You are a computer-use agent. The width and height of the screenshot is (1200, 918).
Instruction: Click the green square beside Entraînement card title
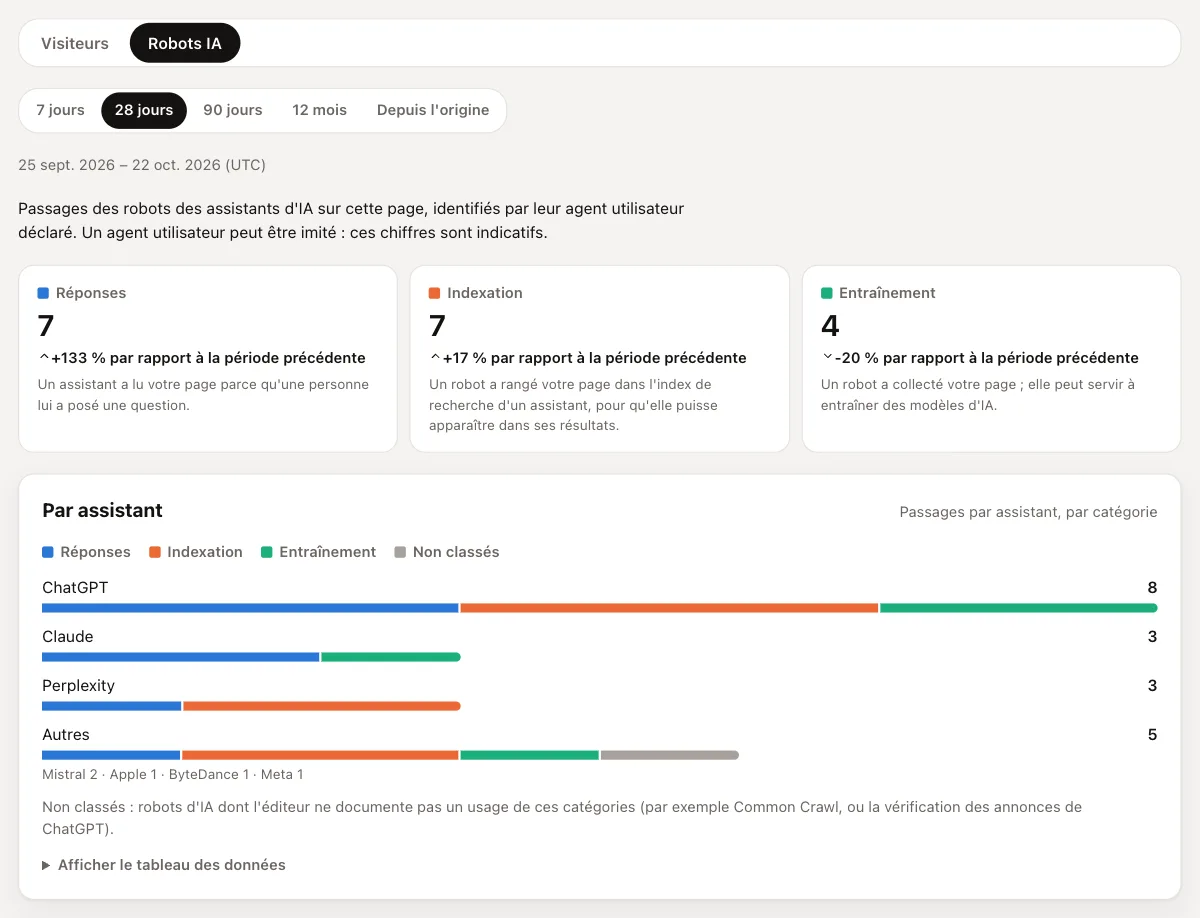tap(827, 293)
